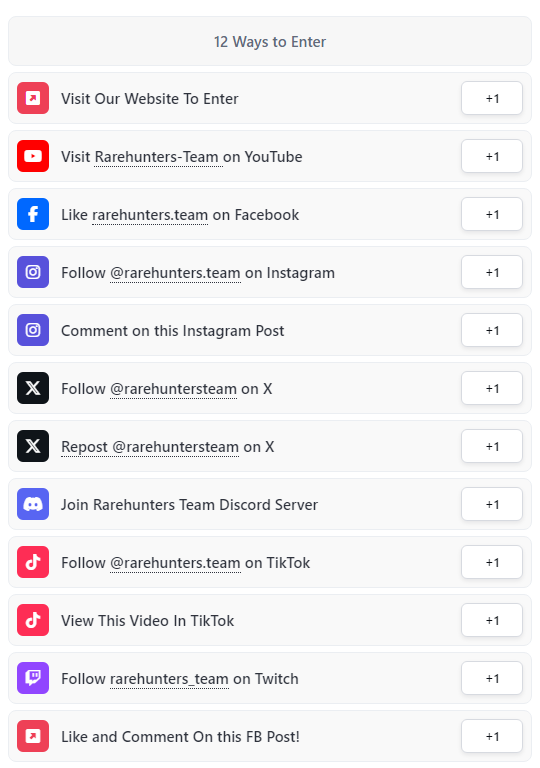Open the Rarehunters-Team YouTube link
The height and width of the screenshot is (768, 540).
point(158,157)
